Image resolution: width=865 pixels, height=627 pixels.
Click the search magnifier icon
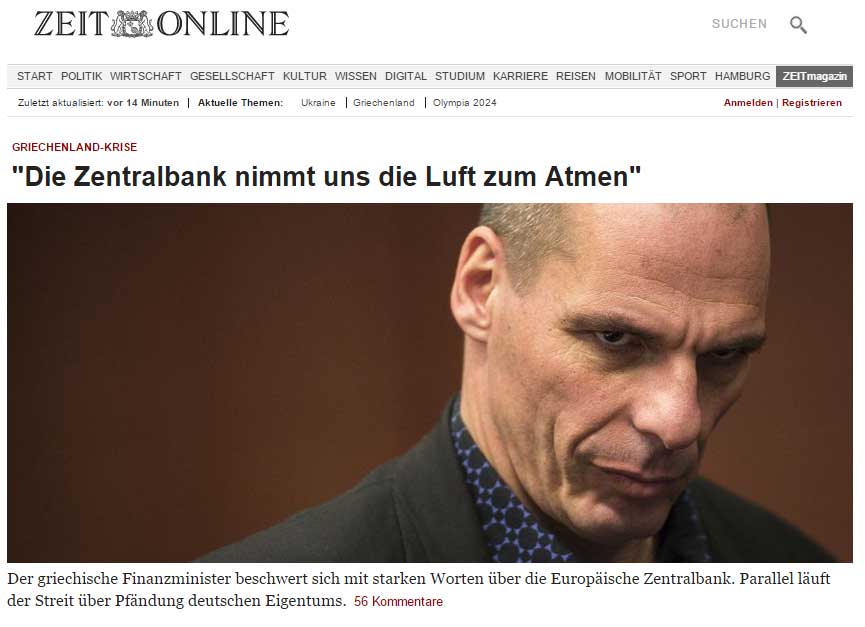(x=798, y=25)
